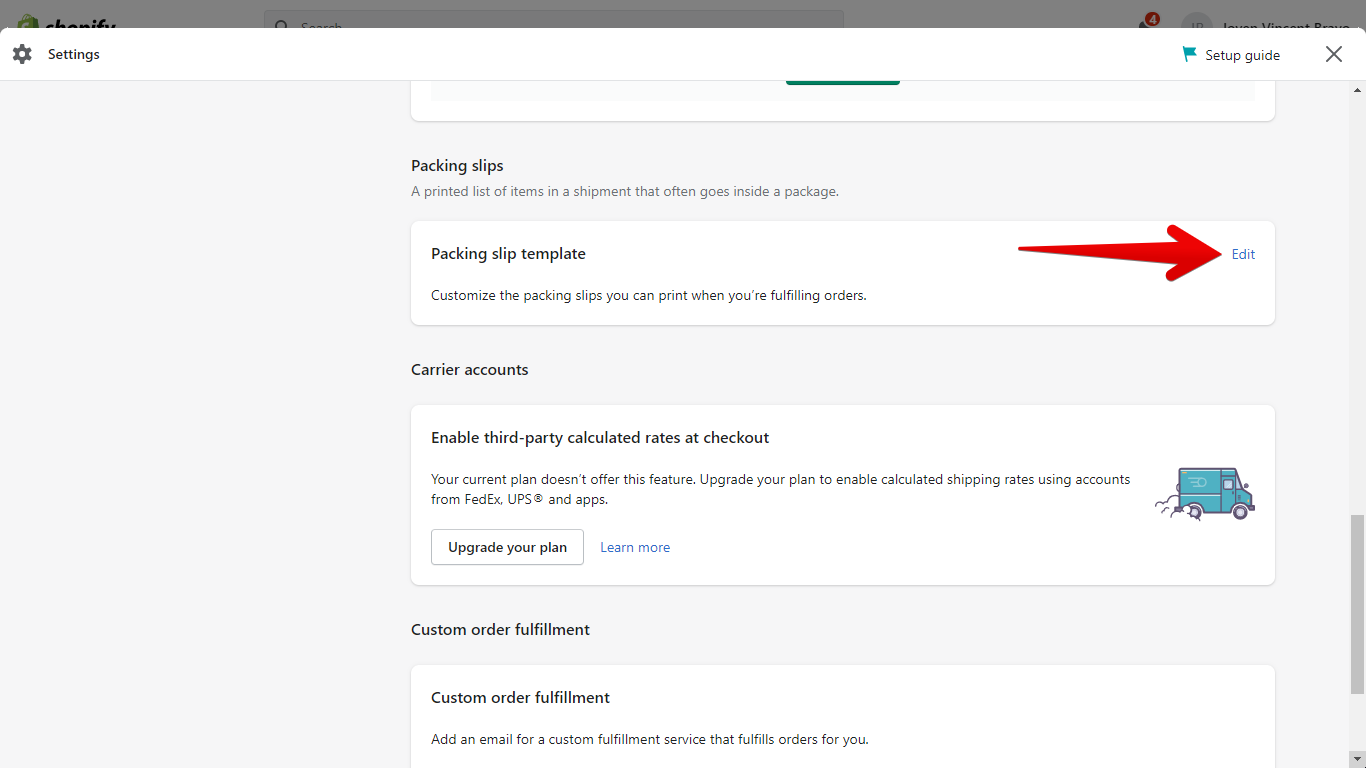Click the Custom order fulfillment card title
Viewport: 1366px width, 768px height.
[x=520, y=697]
